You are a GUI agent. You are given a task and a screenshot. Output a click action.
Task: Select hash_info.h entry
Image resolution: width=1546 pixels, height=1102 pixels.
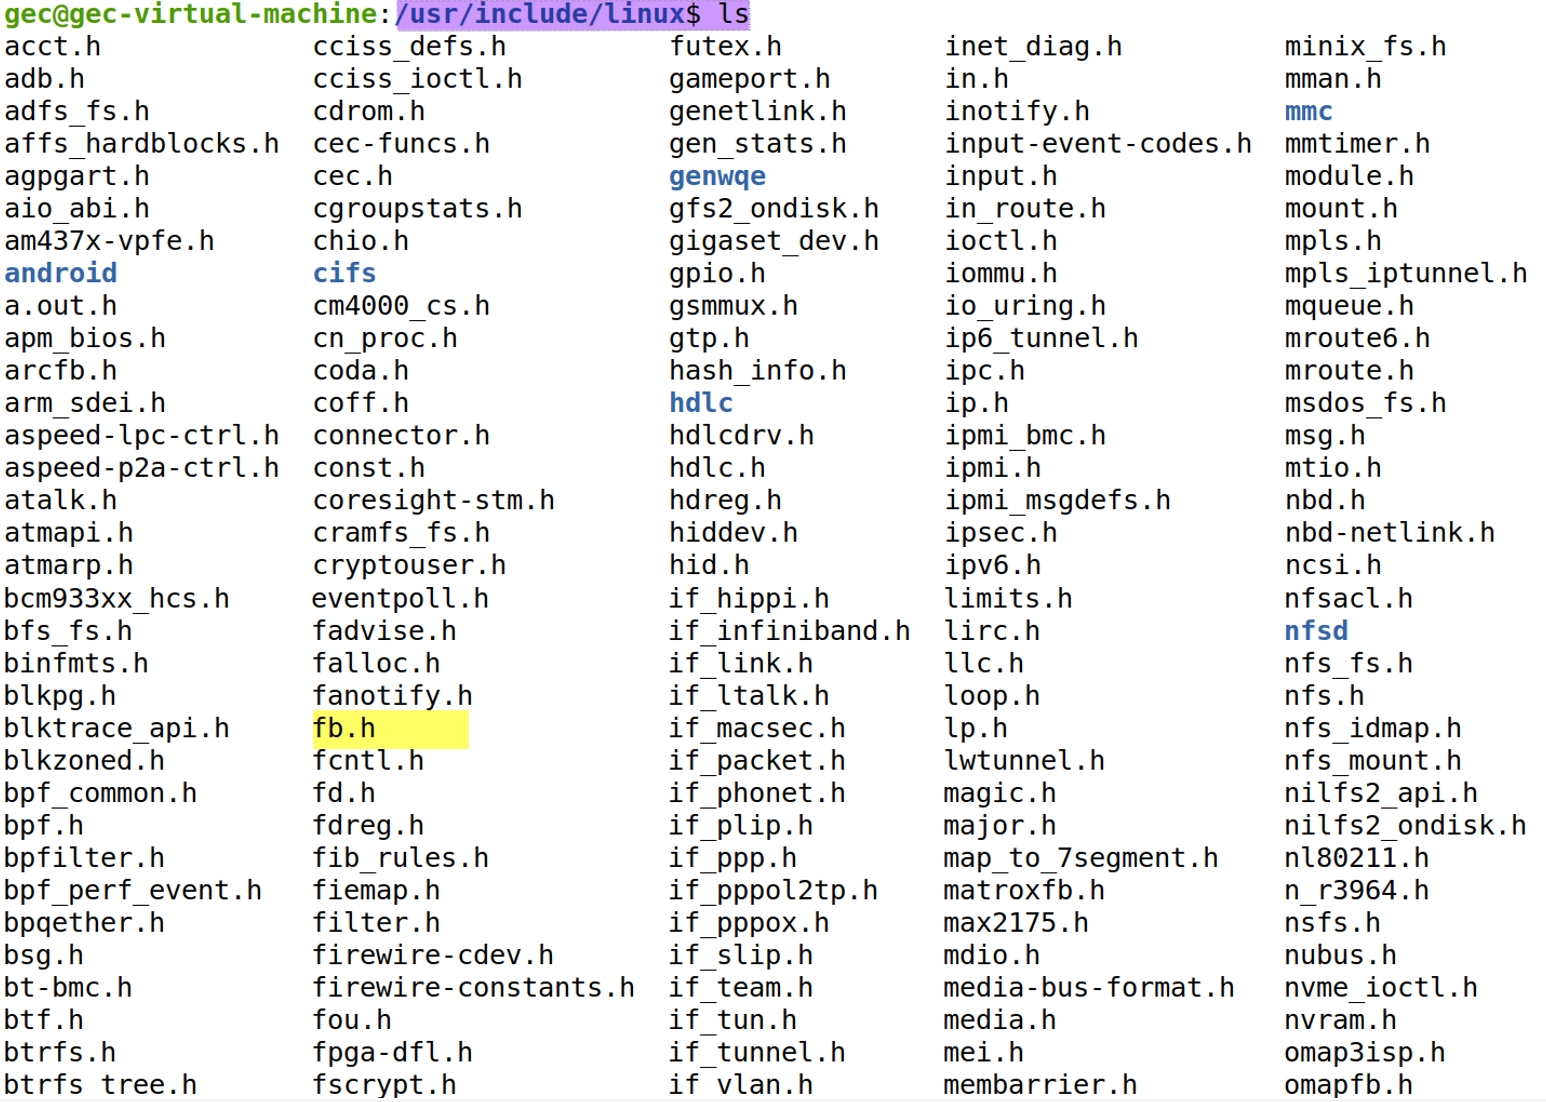(758, 371)
